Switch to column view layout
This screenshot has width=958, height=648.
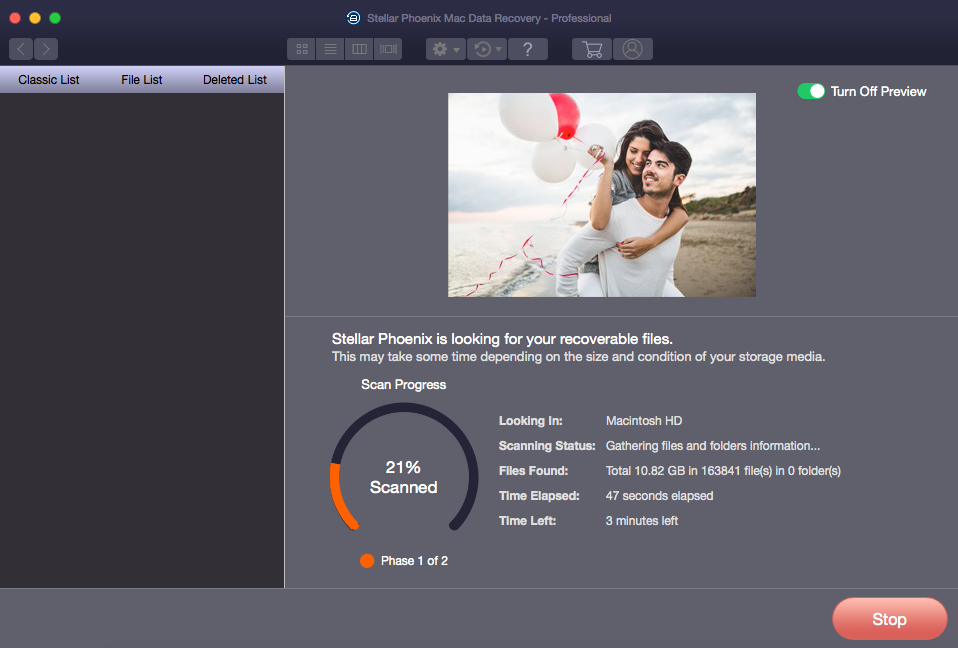pos(358,49)
